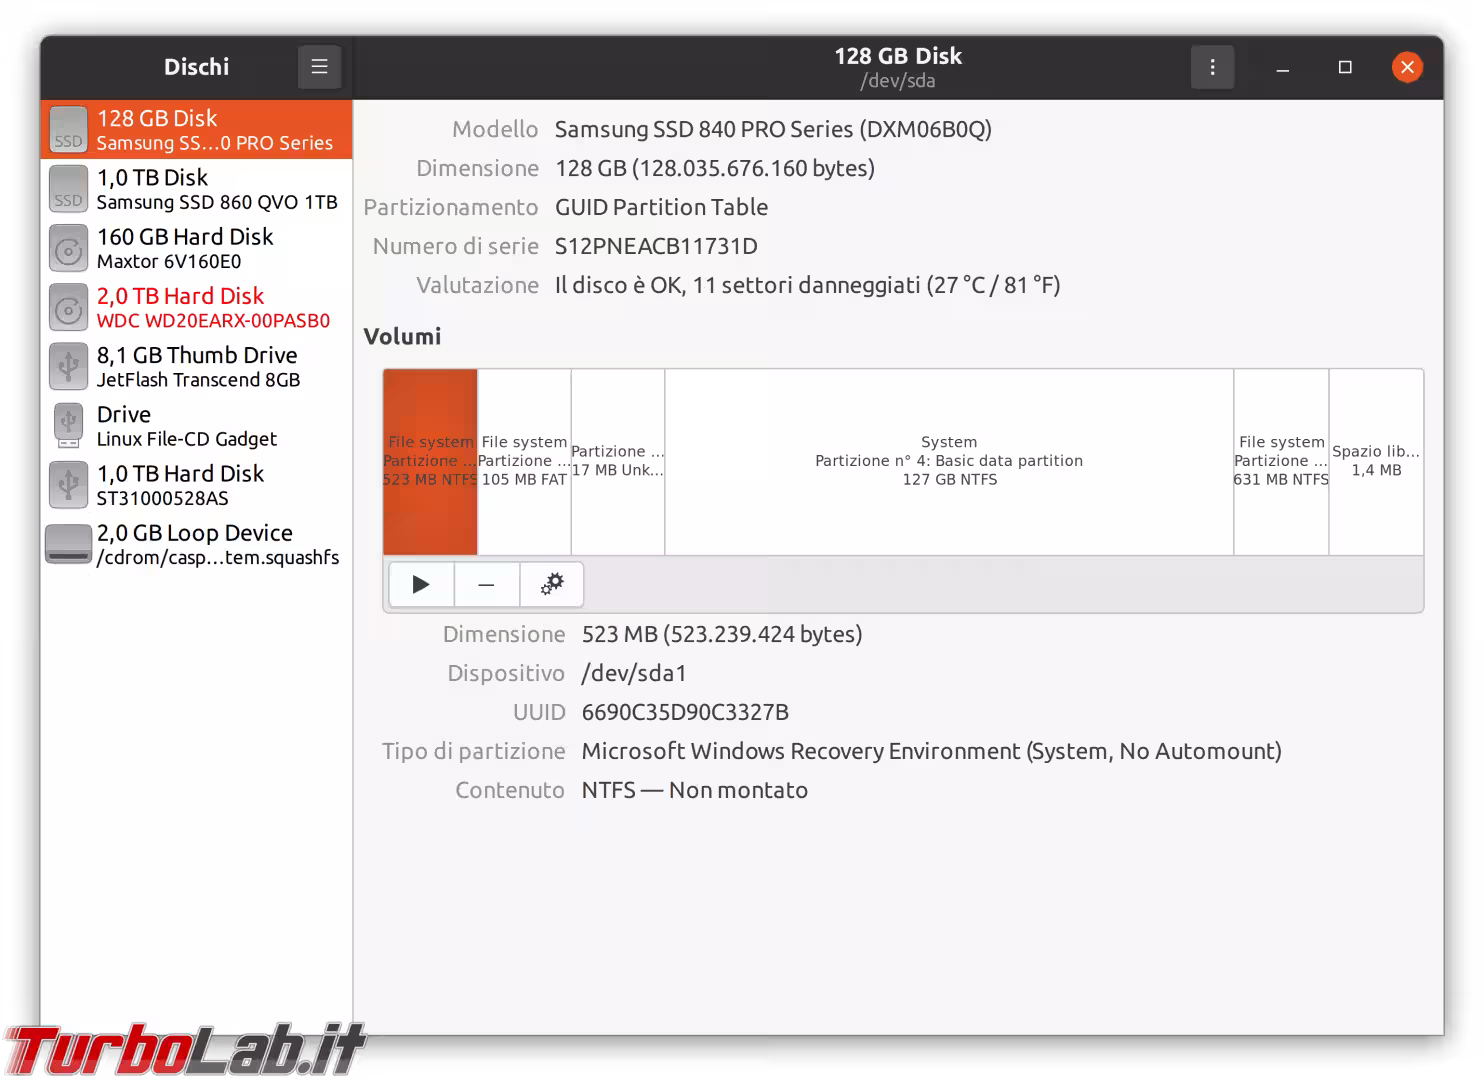Click the 523 MB partition size value
This screenshot has width=1484, height=1080.
722,634
